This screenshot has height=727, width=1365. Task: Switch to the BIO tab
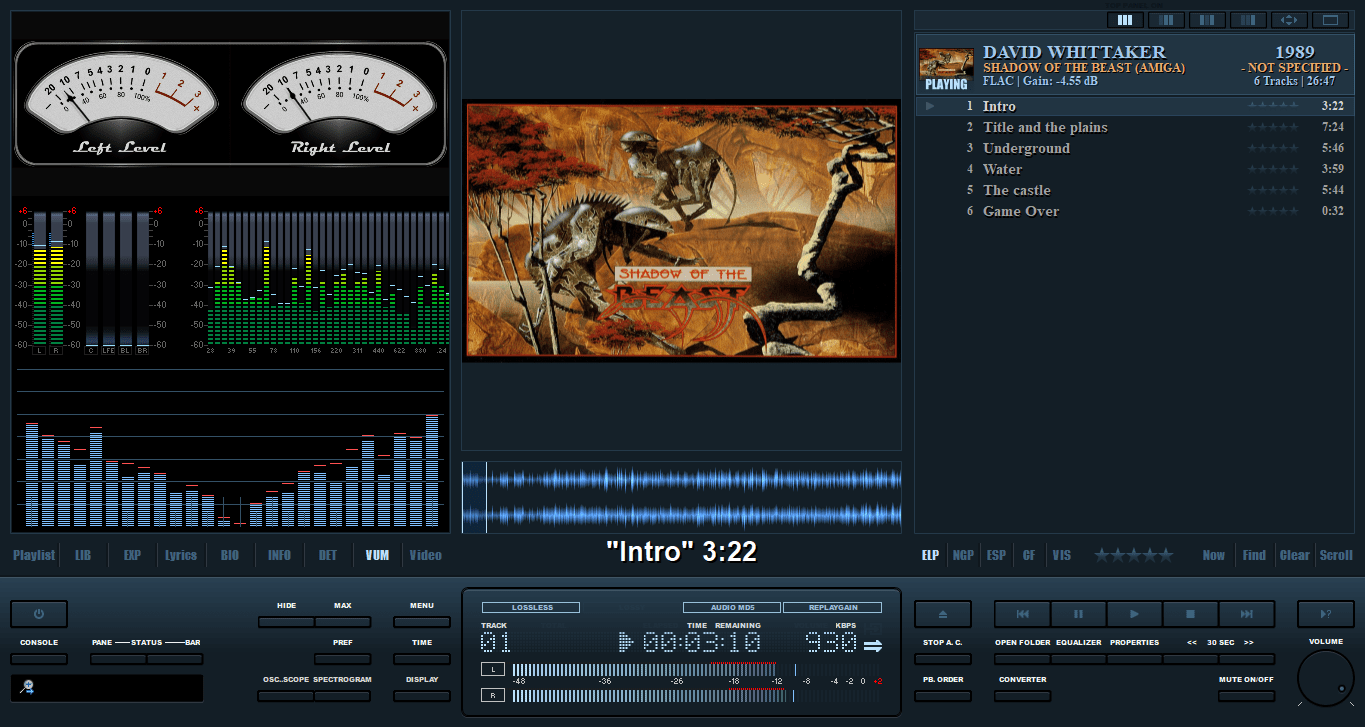pyautogui.click(x=230, y=555)
